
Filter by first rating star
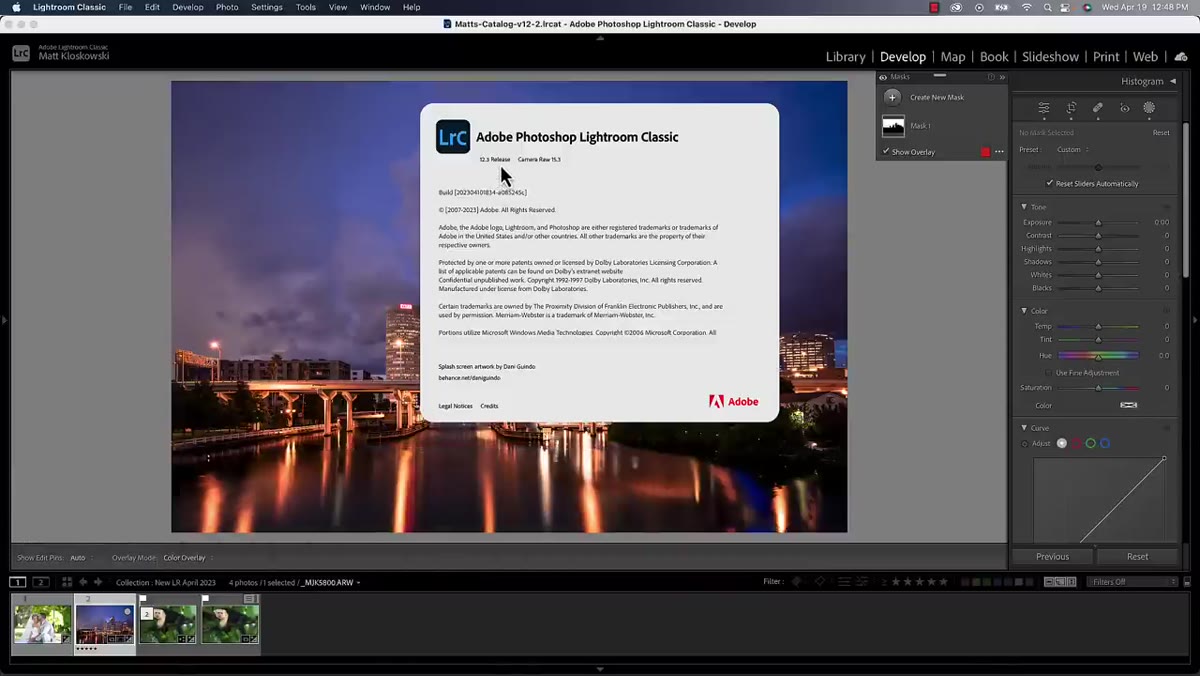coord(896,581)
